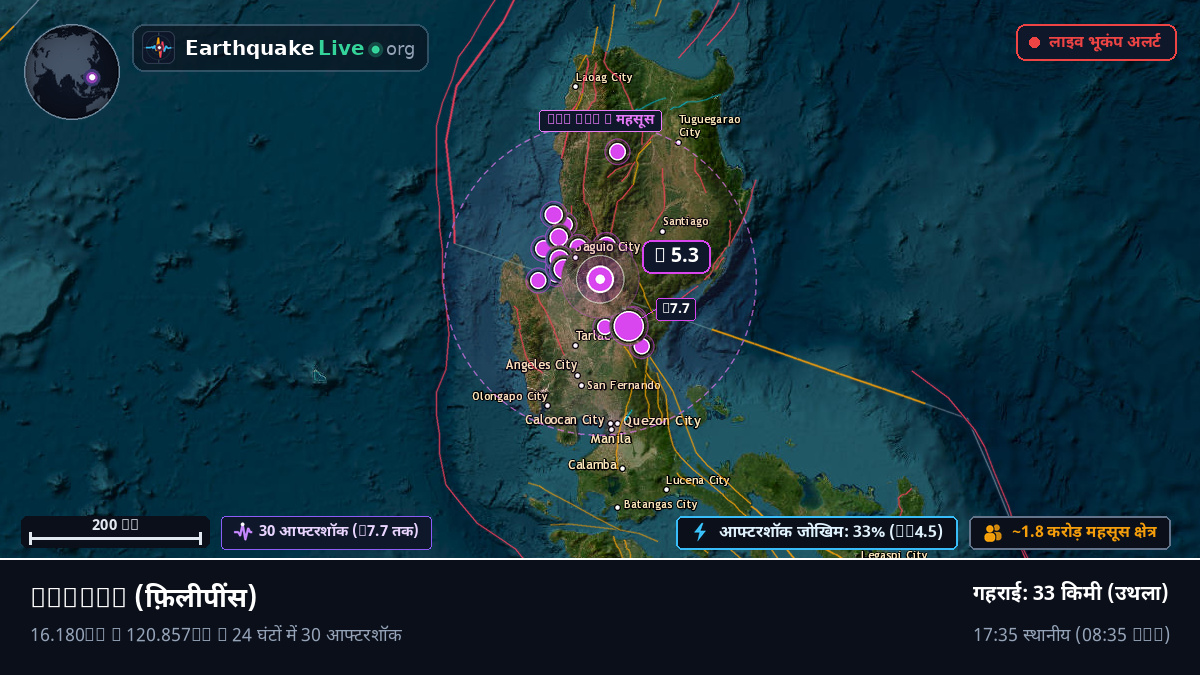This screenshot has height=675, width=1200.
Task: Click the Lucena City label
Action: click(698, 481)
